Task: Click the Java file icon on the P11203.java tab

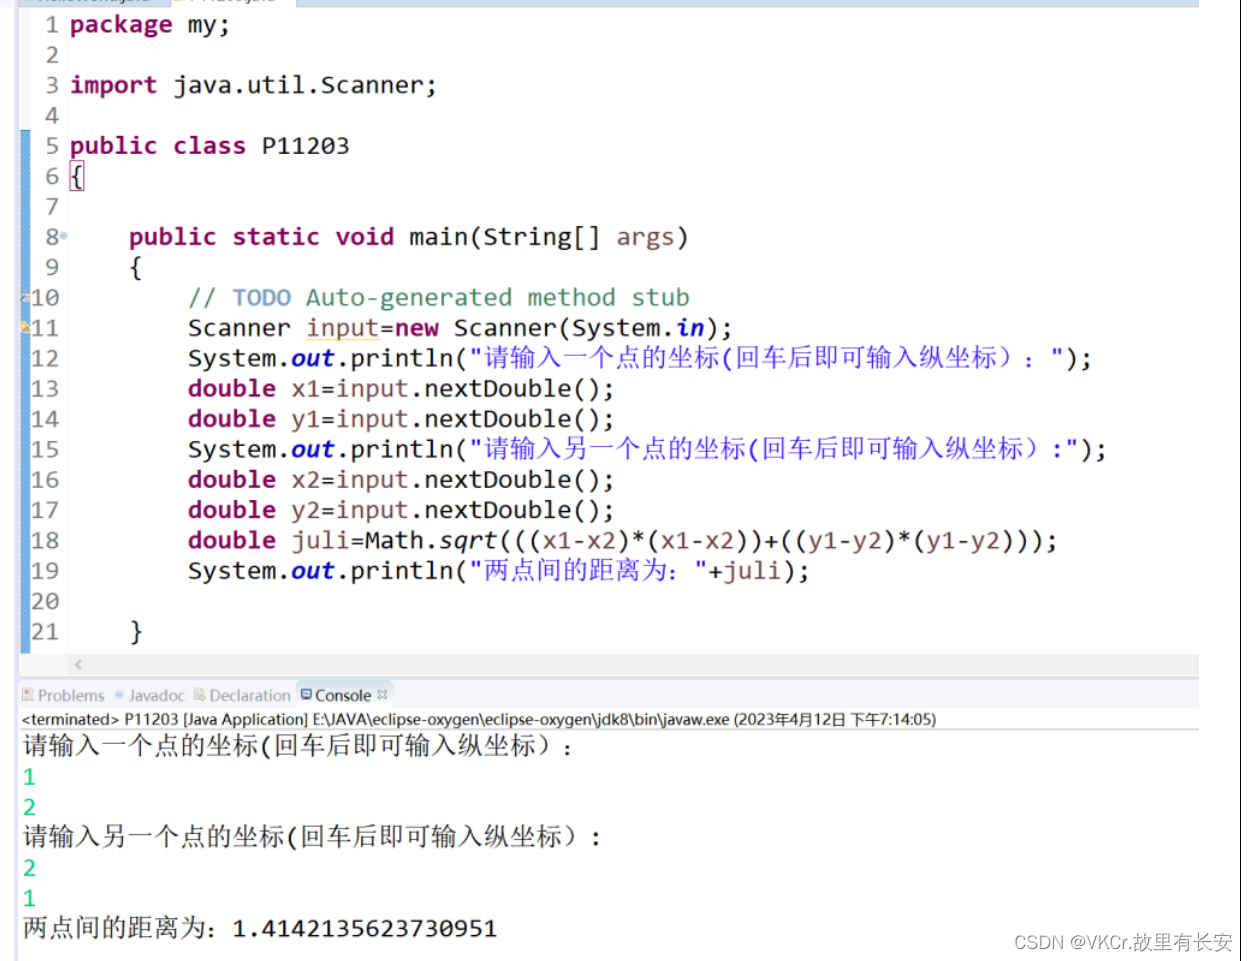Action: click(x=178, y=4)
